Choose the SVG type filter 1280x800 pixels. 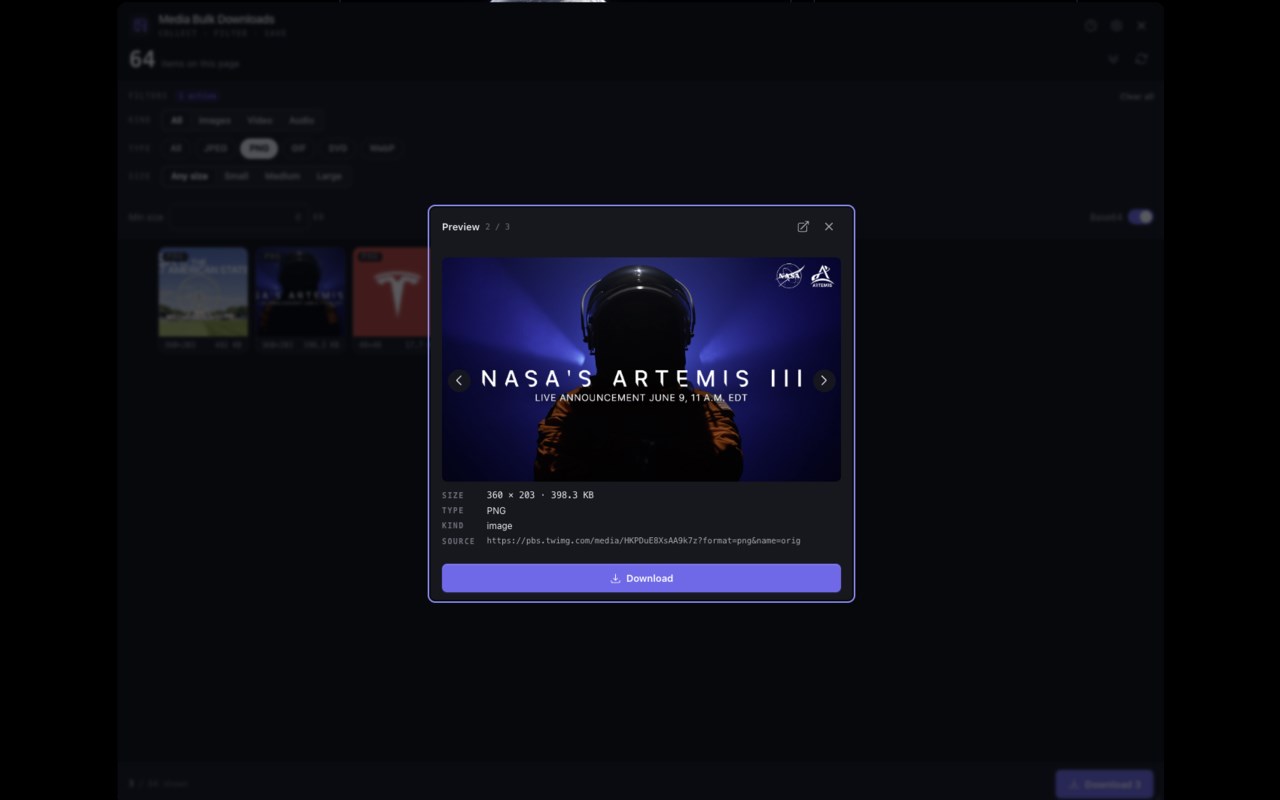338,148
